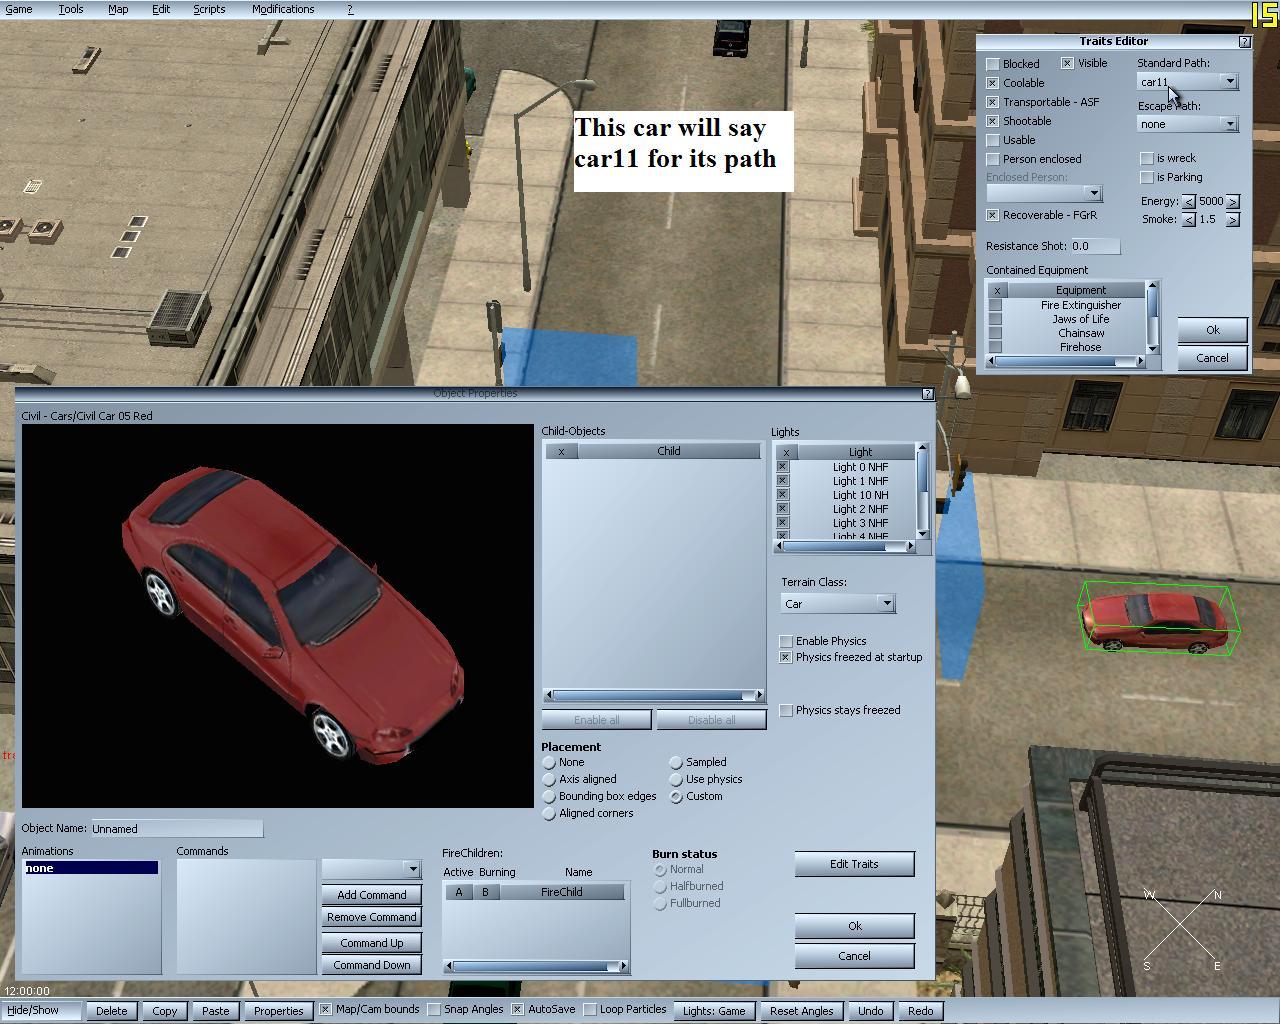Check the Jaws of Life equipment box
This screenshot has height=1024, width=1280.
click(x=995, y=319)
